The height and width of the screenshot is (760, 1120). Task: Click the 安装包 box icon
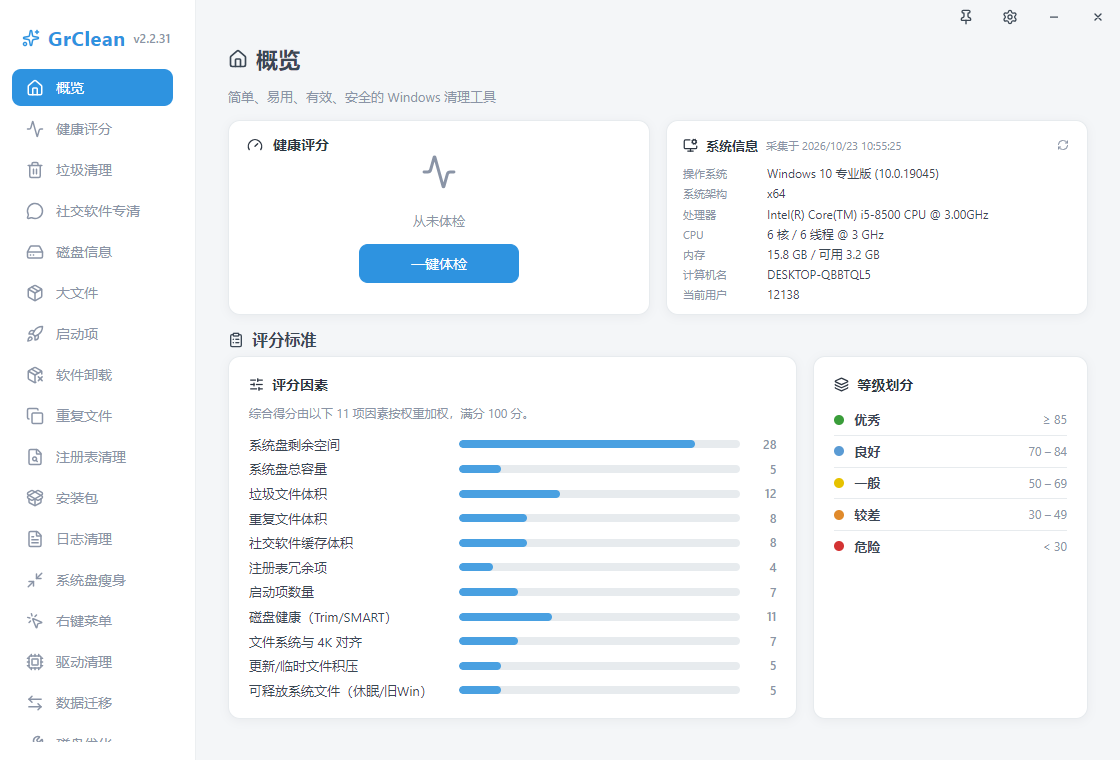pos(35,498)
